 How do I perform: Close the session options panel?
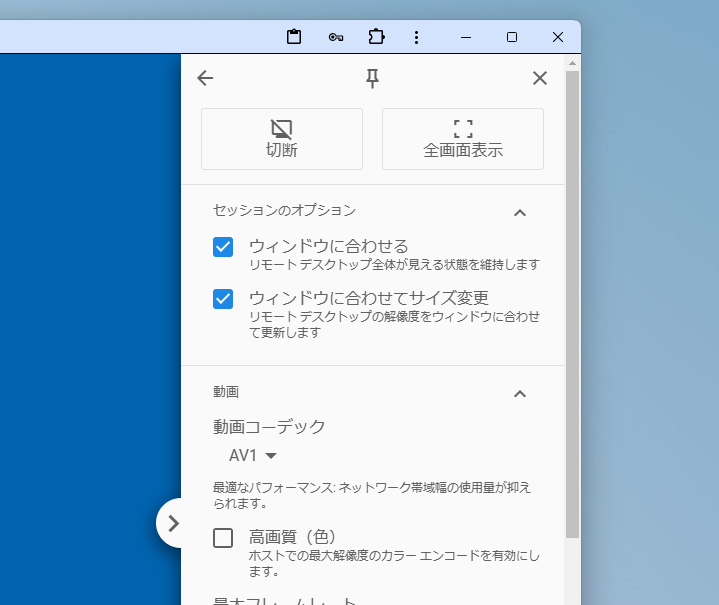coord(540,78)
